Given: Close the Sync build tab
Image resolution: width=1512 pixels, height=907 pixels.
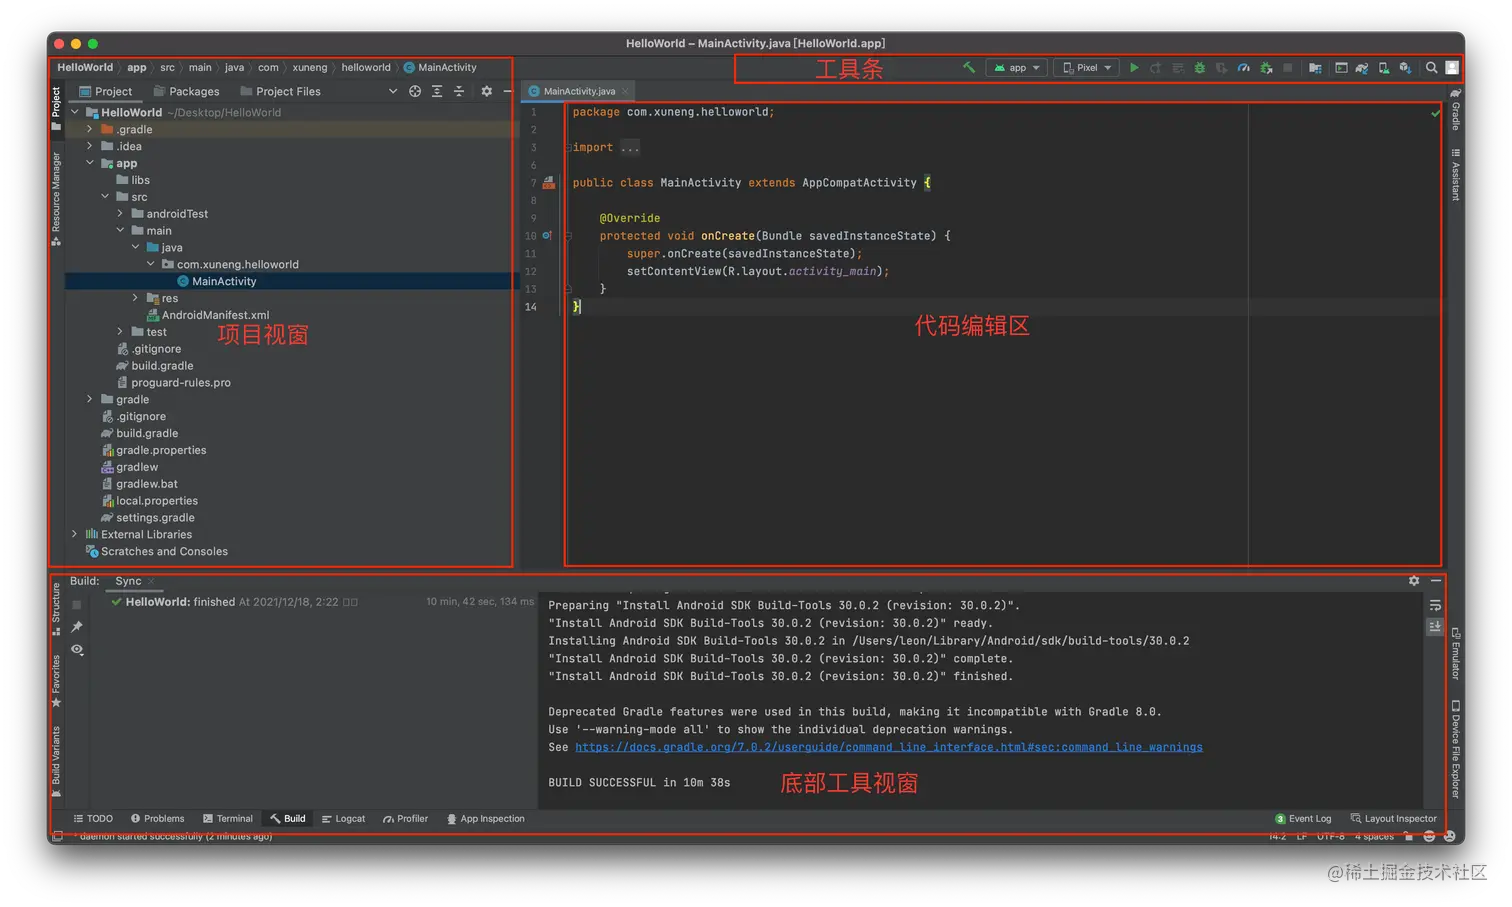Looking at the screenshot, I should click(151, 581).
